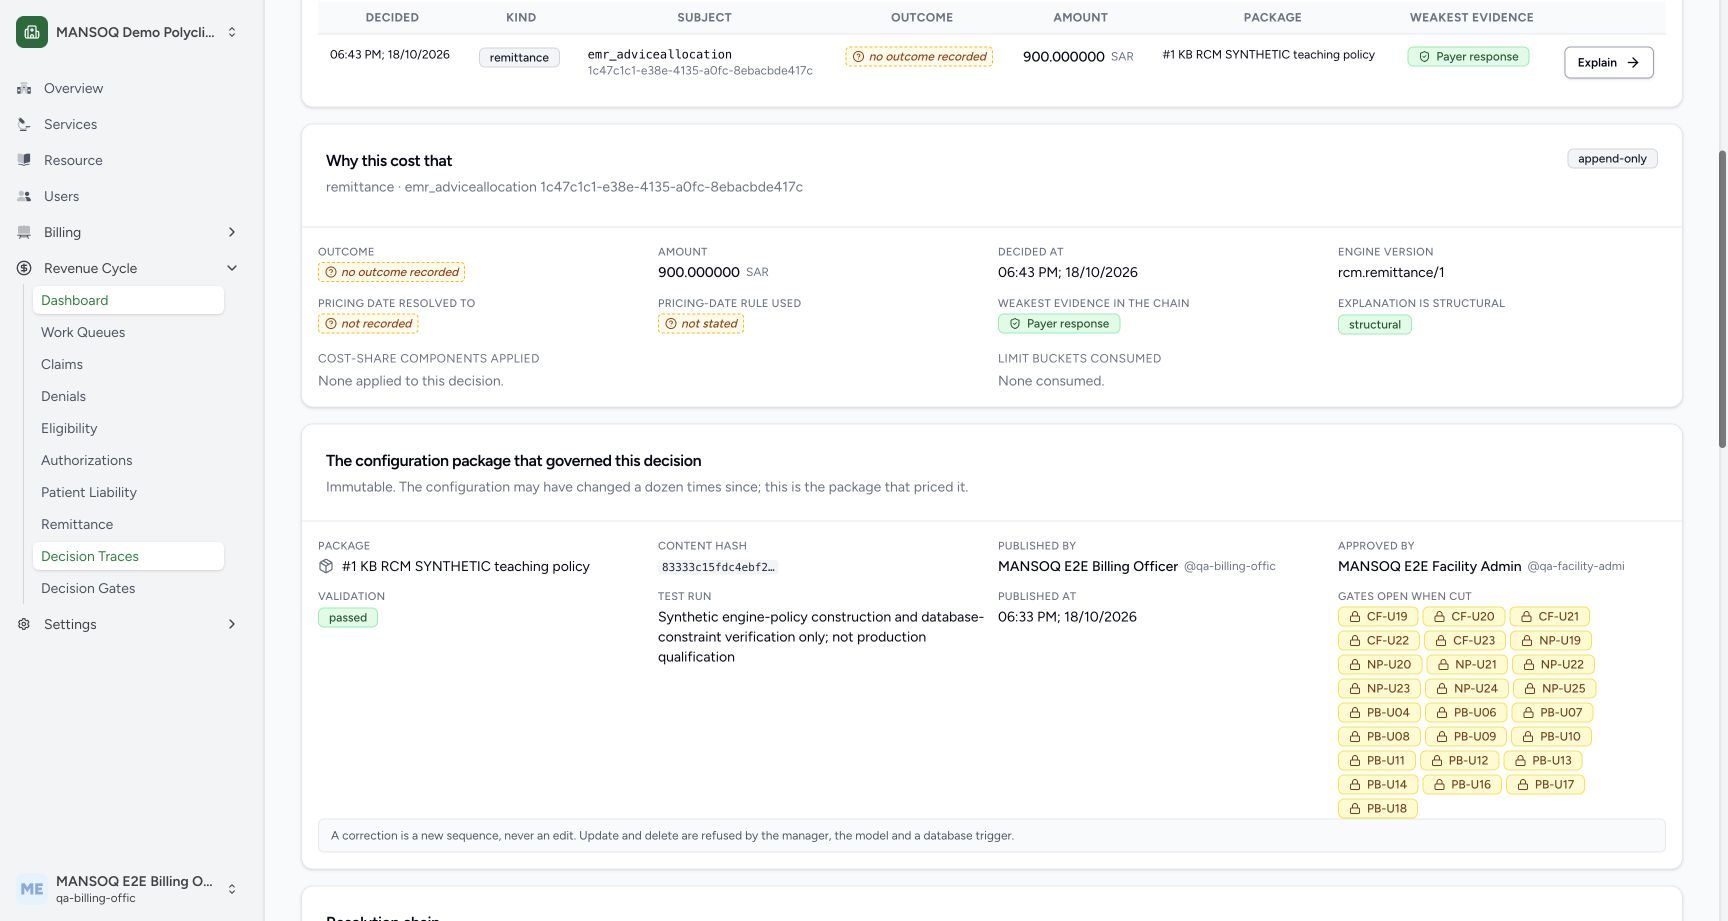The height and width of the screenshot is (921, 1728).
Task: Click the green 'passed' validation badge
Action: 348,618
